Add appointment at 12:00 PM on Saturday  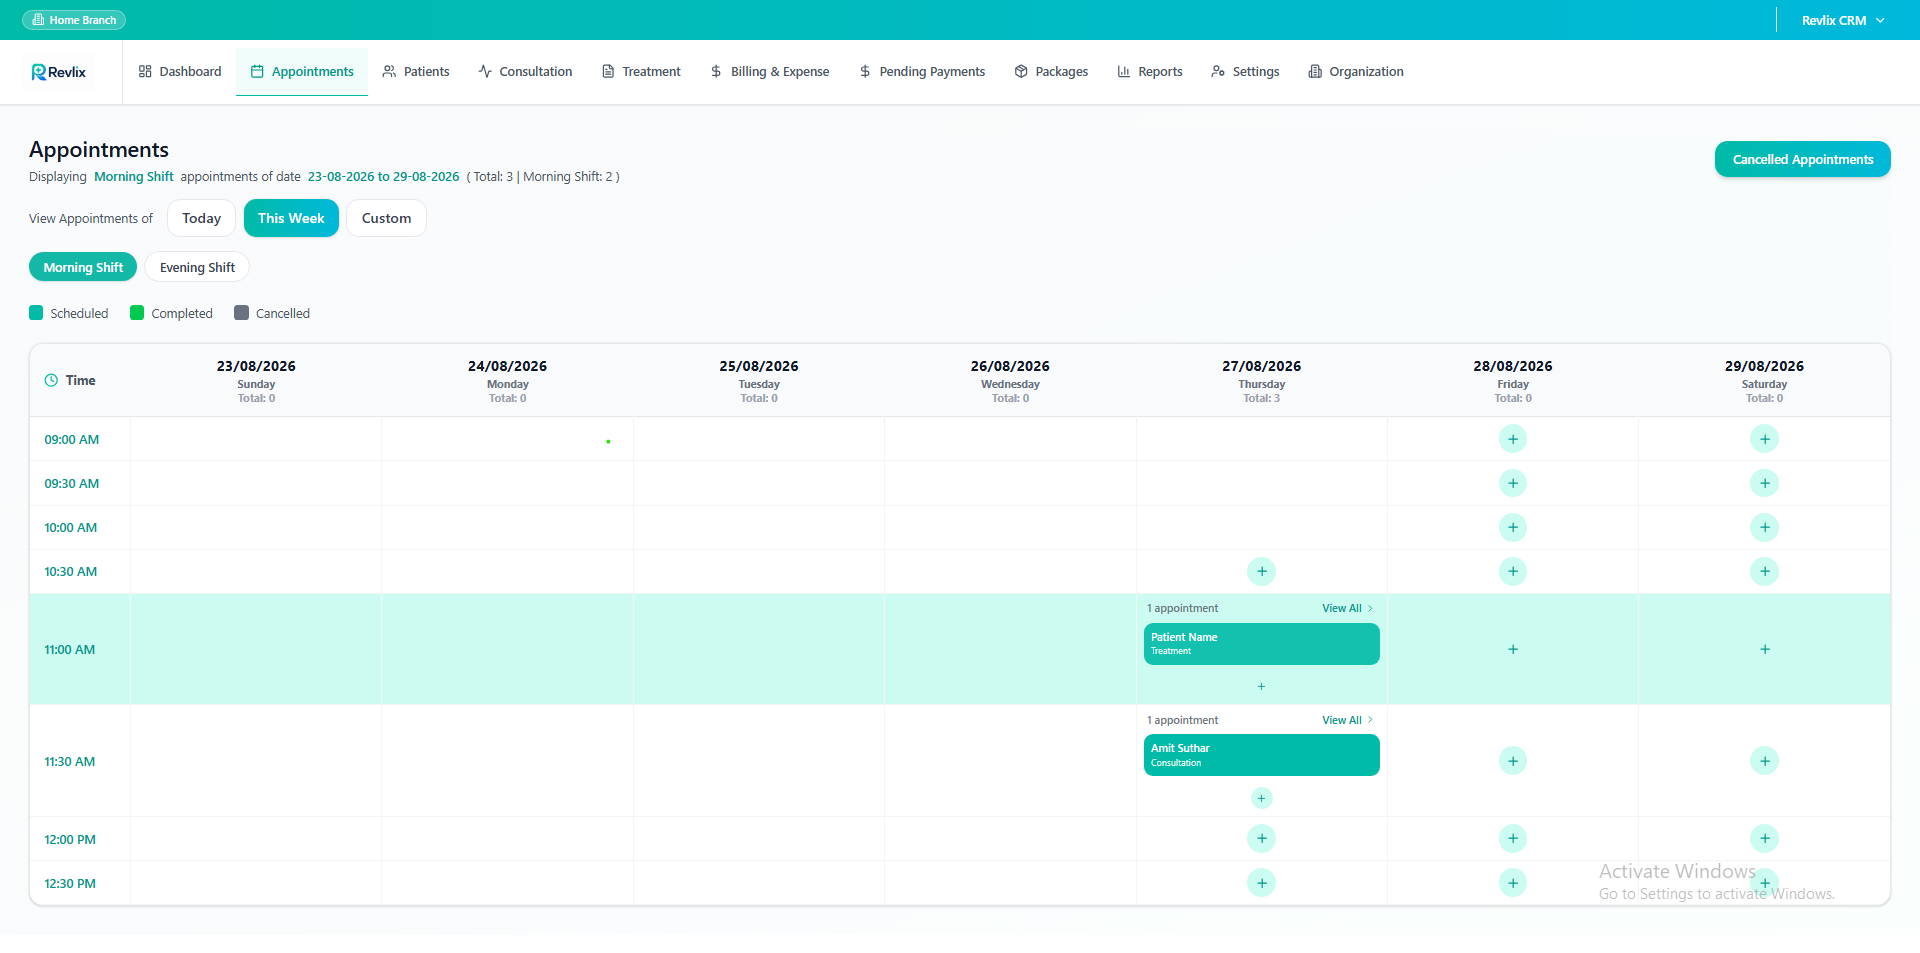pos(1764,838)
